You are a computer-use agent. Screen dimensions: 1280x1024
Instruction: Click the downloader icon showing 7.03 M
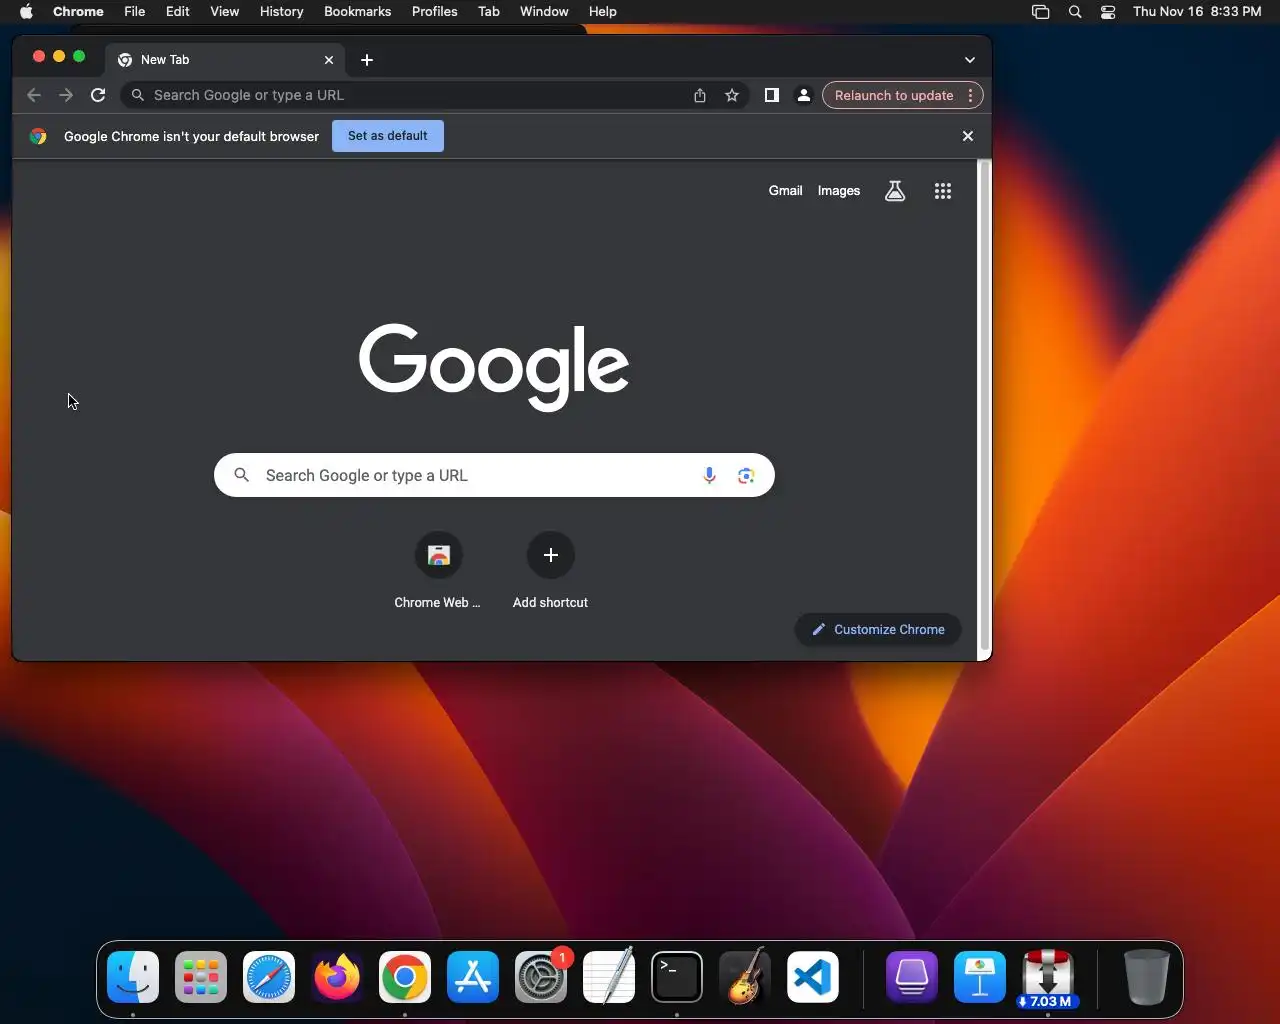point(1047,977)
